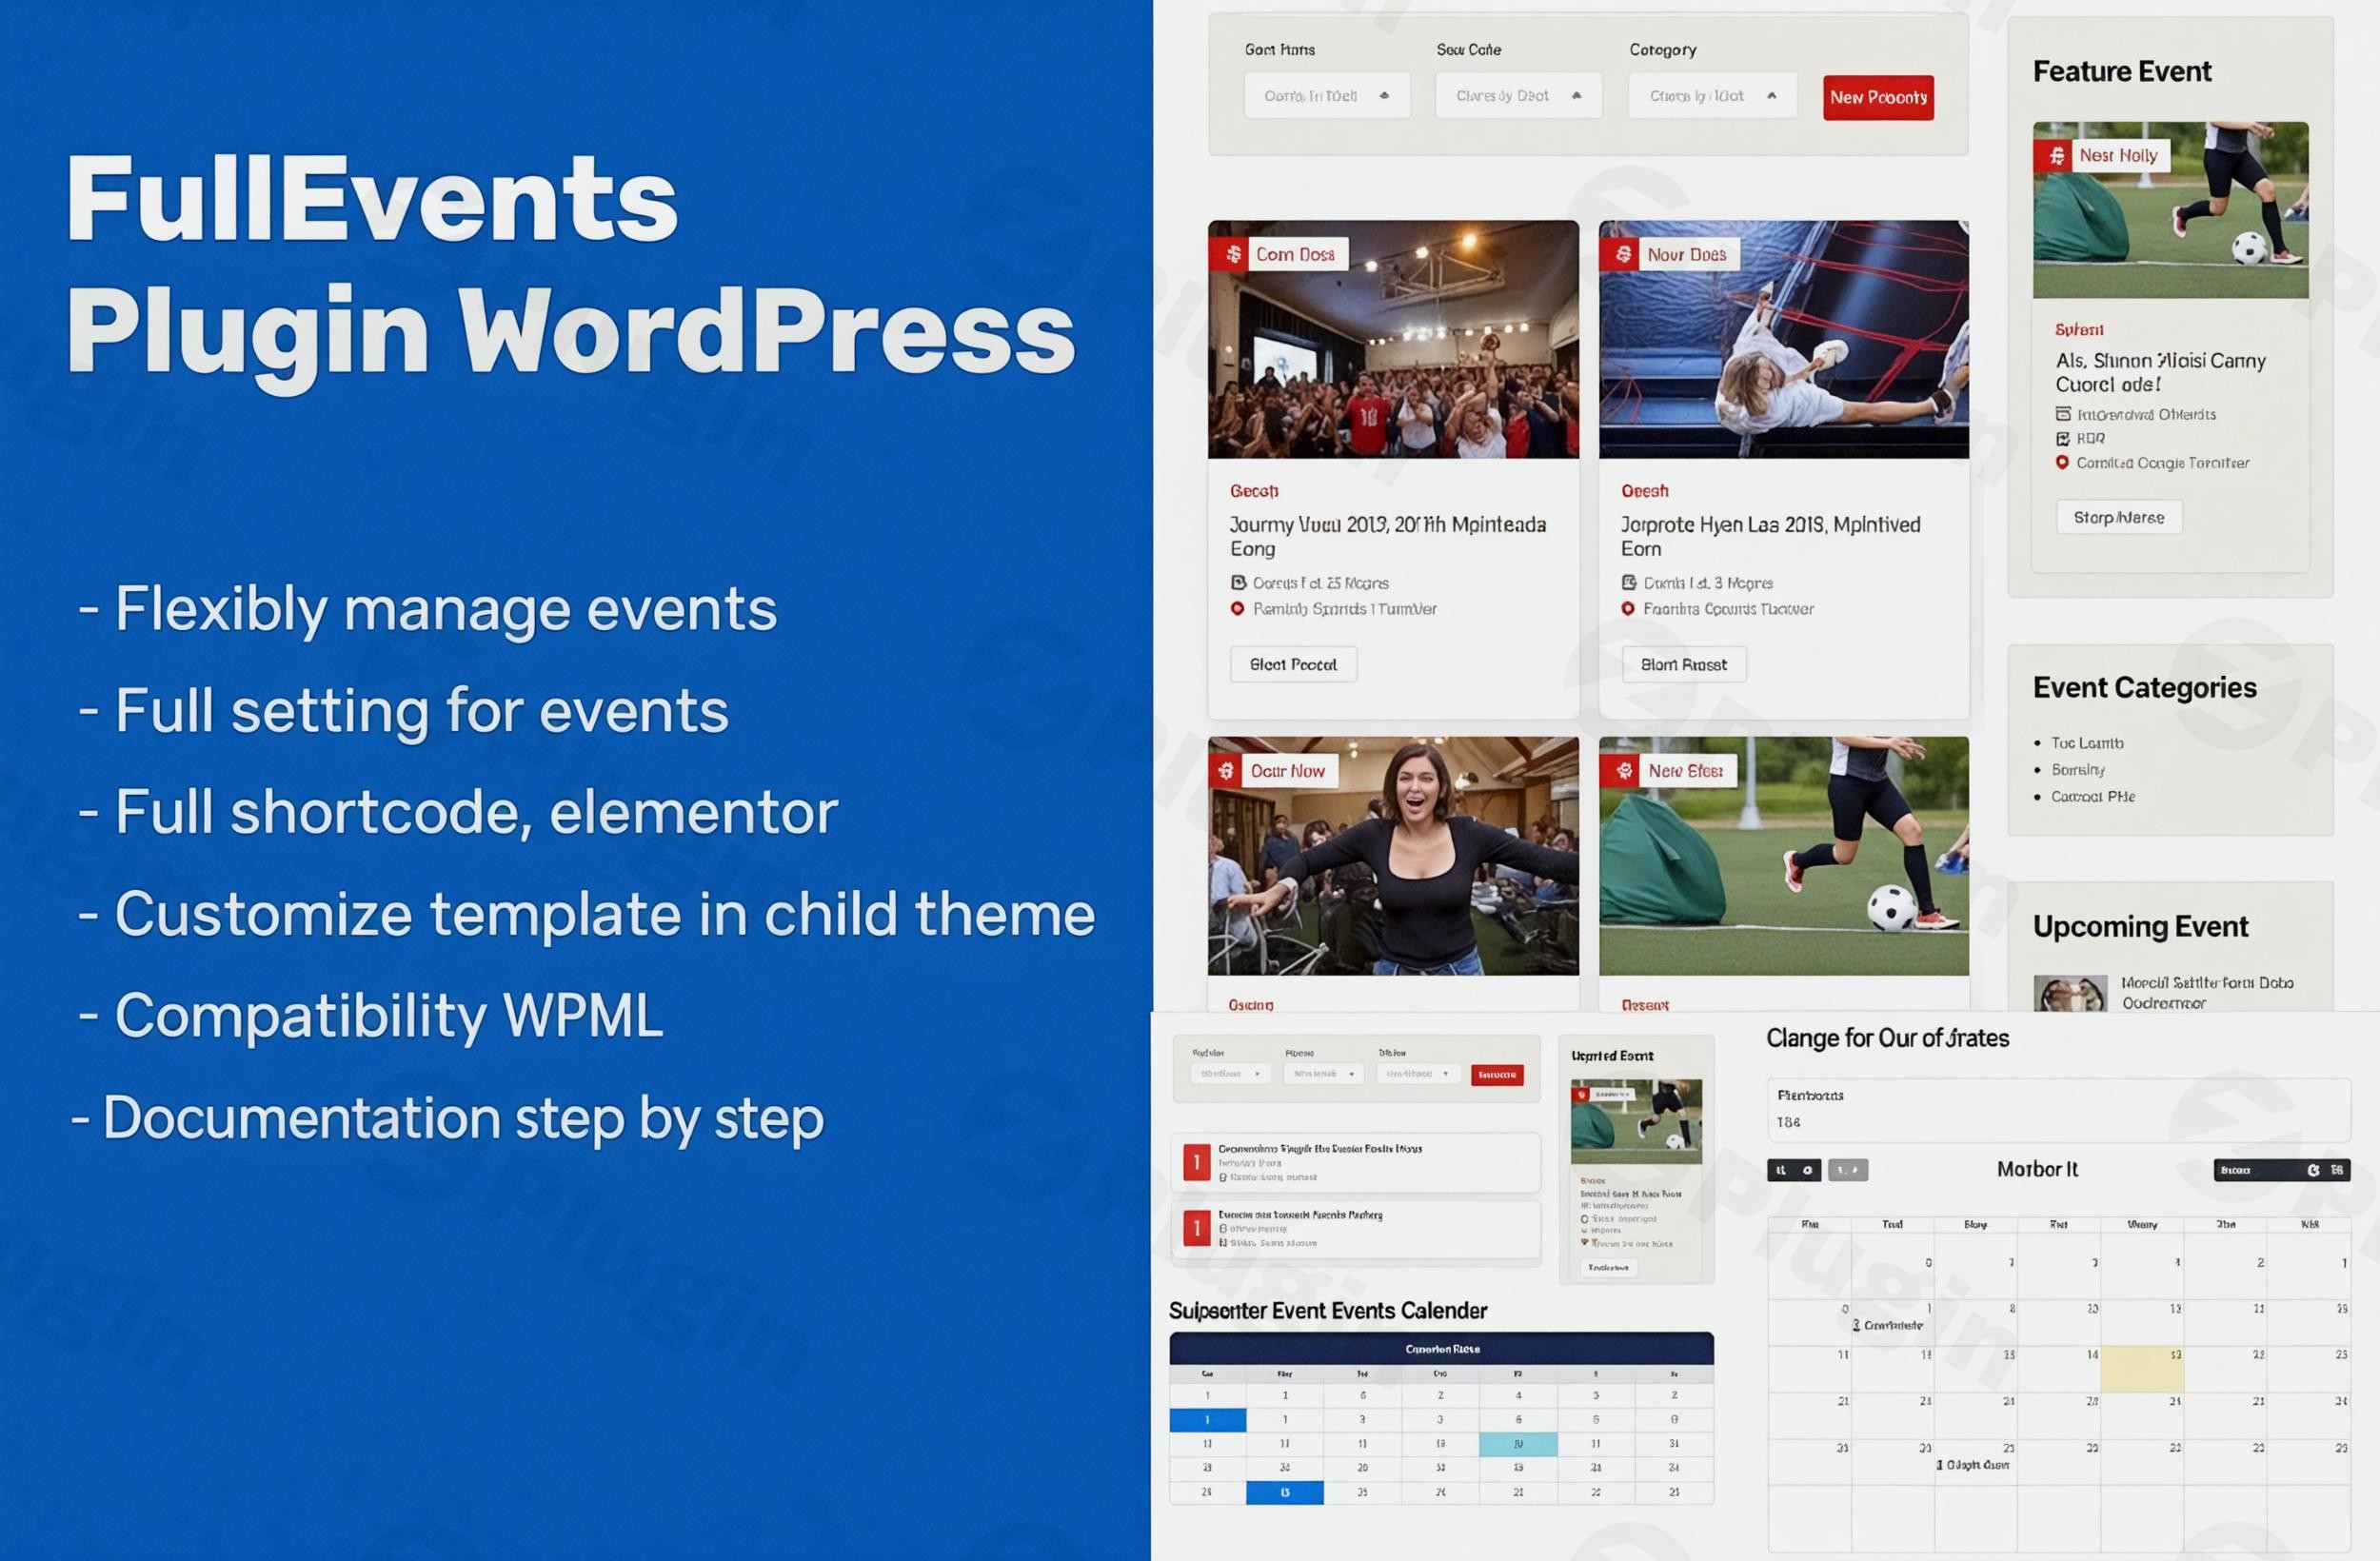This screenshot has height=1561, width=2380.
Task: Select the 'Corrooi PHe' category link
Action: tap(2093, 797)
